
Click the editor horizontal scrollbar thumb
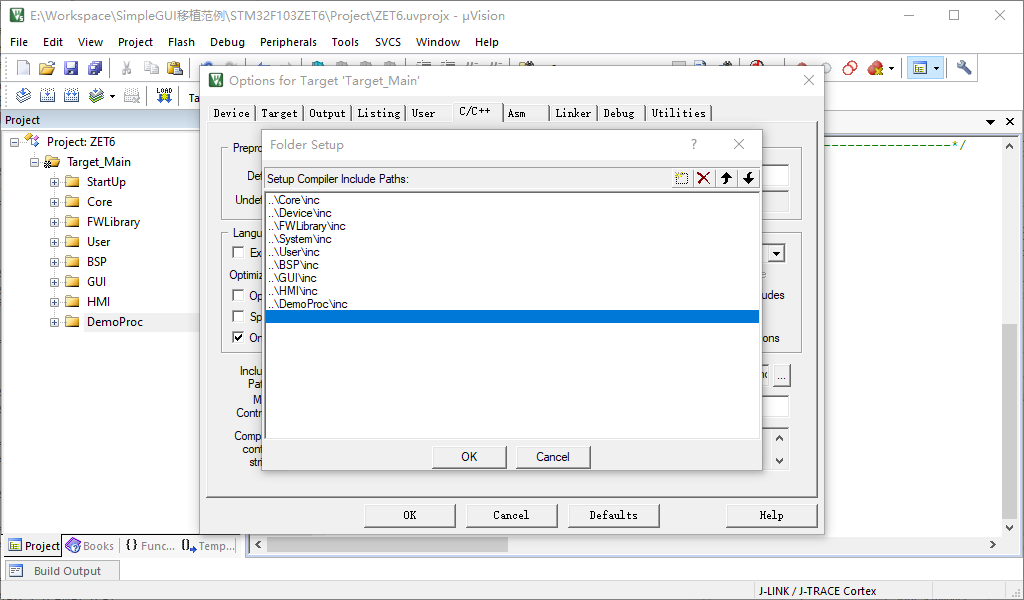(387, 545)
